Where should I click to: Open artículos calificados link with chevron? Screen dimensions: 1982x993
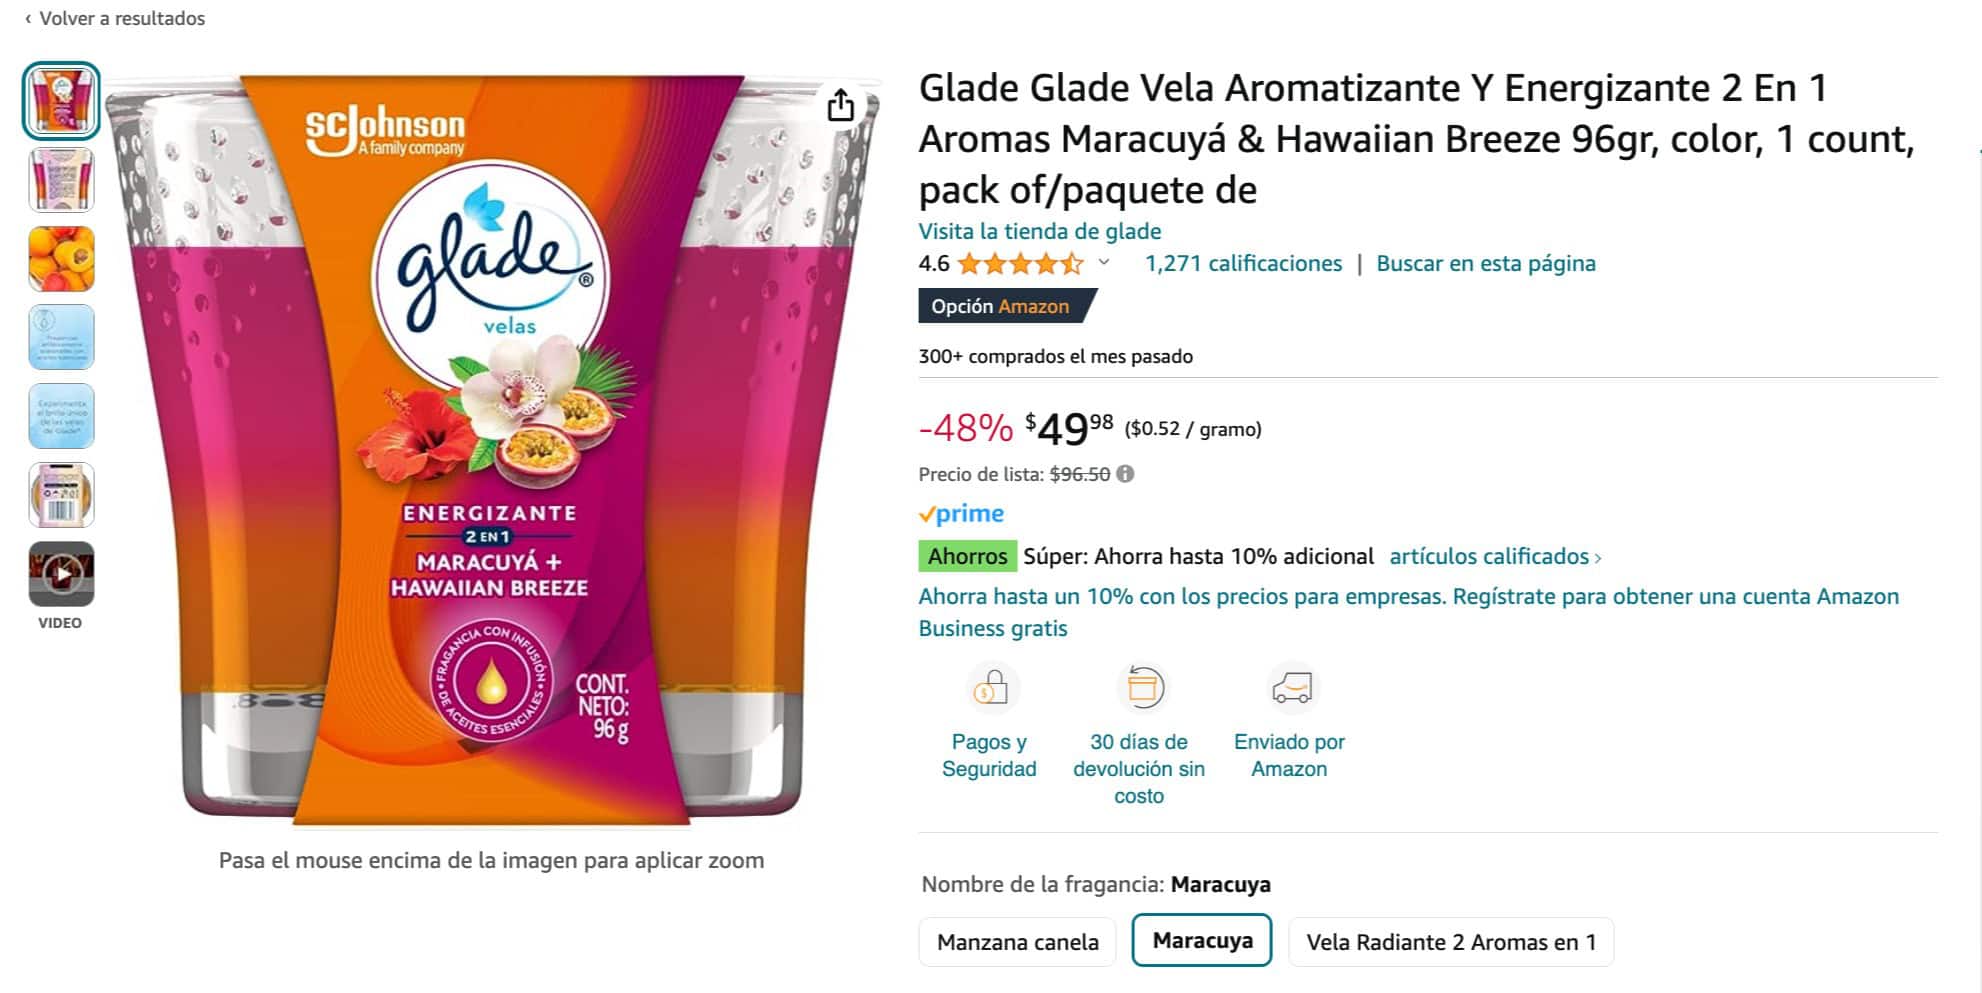[1495, 557]
